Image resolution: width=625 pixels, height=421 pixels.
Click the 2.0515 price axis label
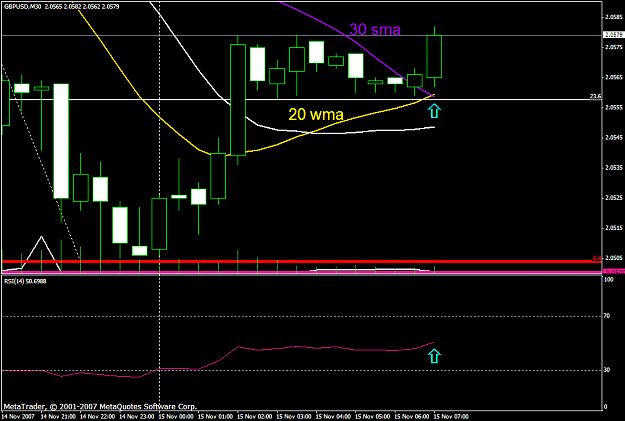[614, 228]
